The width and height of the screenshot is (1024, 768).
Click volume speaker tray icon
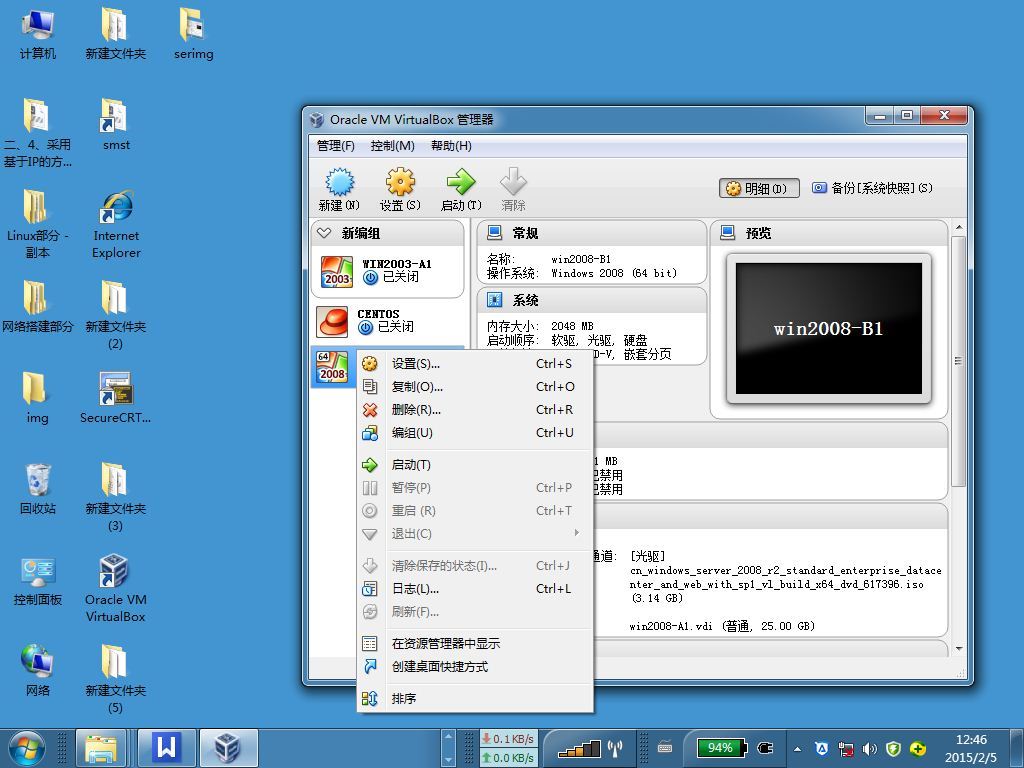click(x=869, y=748)
